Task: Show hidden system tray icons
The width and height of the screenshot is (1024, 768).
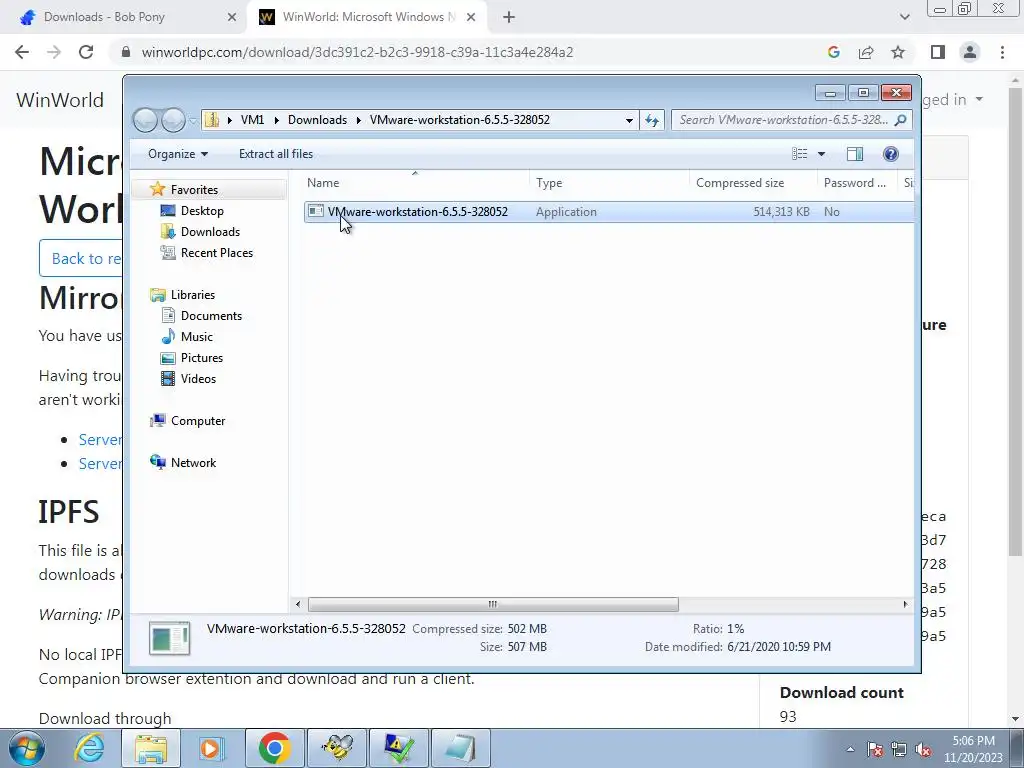Action: pyautogui.click(x=850, y=749)
